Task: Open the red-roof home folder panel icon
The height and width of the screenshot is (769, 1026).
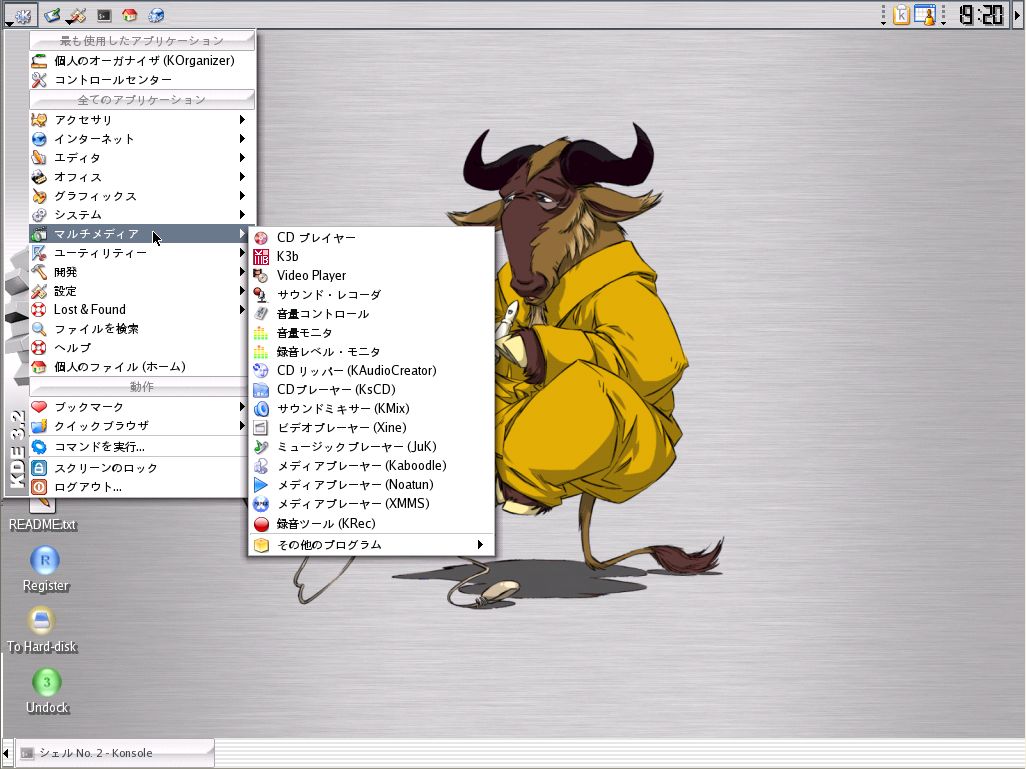Action: (x=130, y=14)
